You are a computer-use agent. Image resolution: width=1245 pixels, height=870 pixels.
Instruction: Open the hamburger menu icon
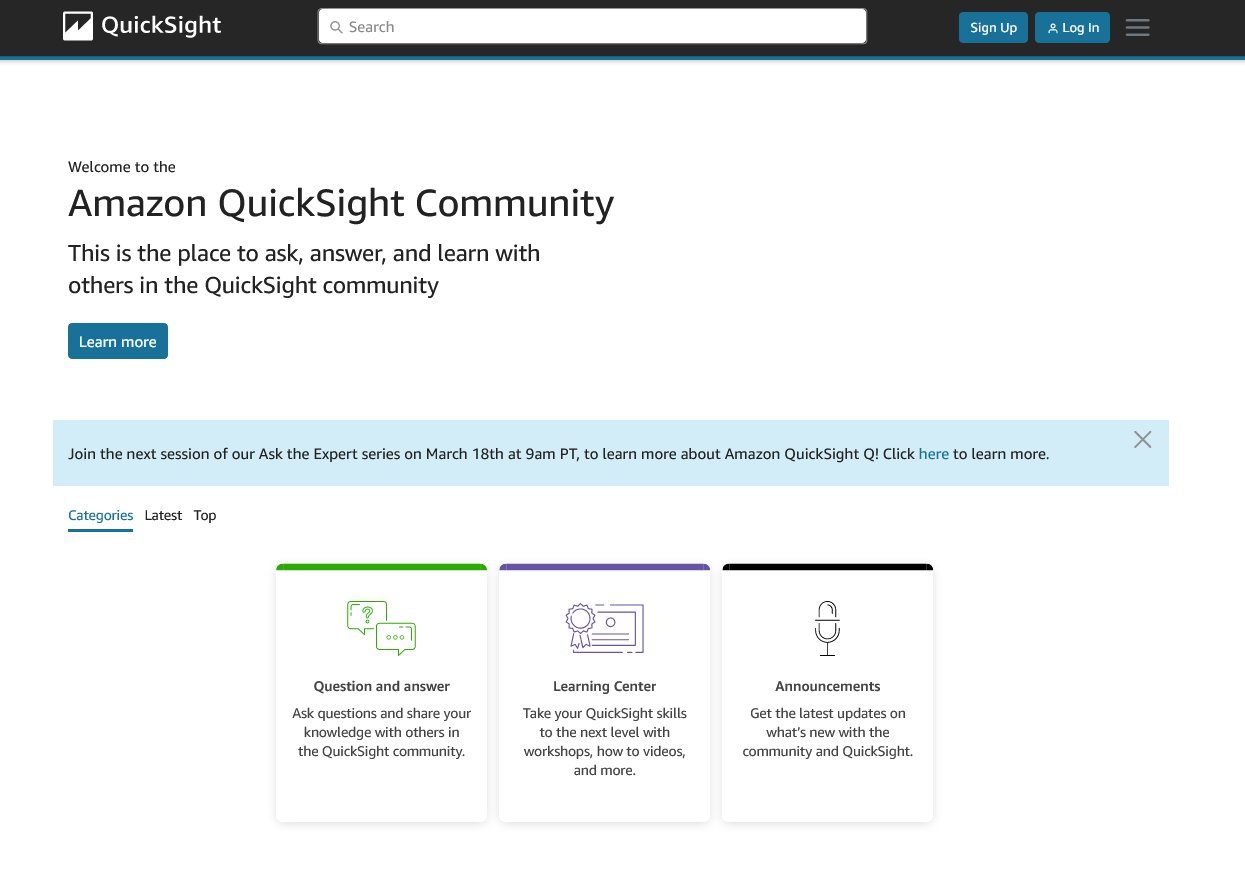click(1138, 28)
